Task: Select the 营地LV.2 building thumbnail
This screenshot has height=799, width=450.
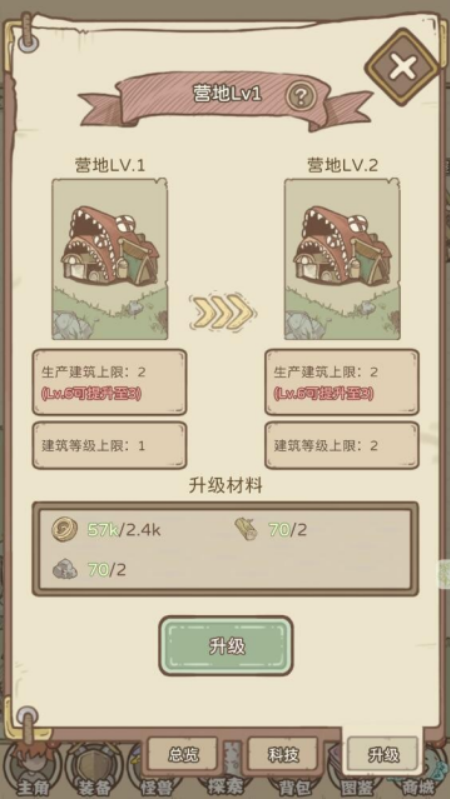Action: pos(342,259)
